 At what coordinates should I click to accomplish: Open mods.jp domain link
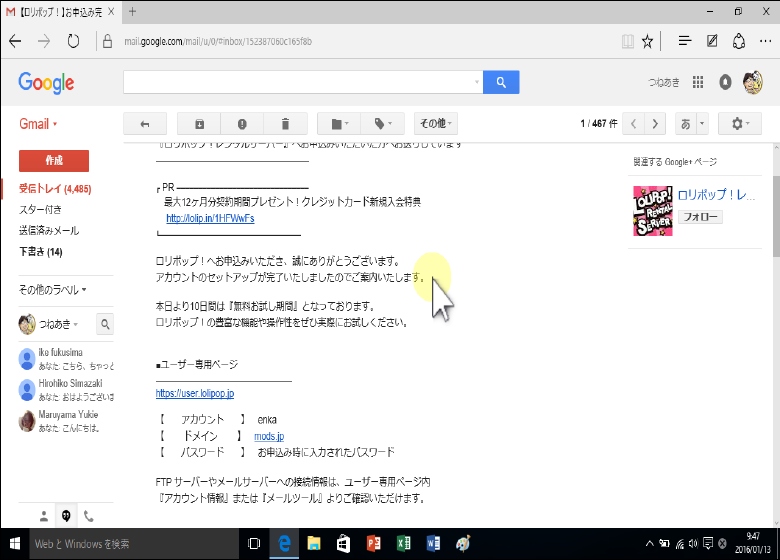(x=269, y=436)
